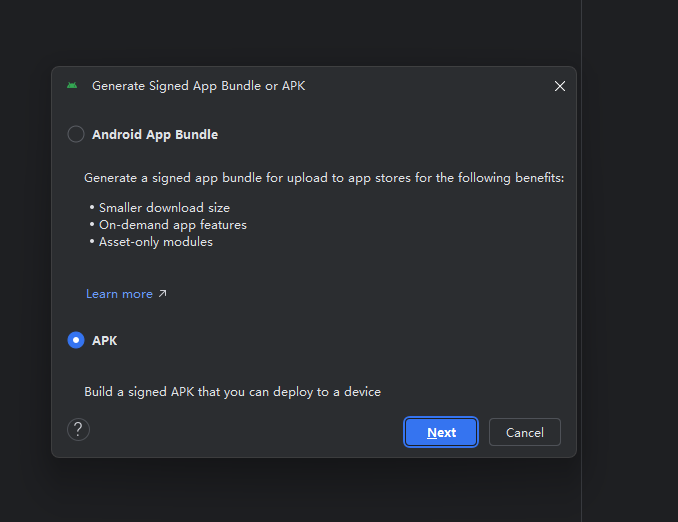
Task: Click the dialog title bar text
Action: pyautogui.click(x=198, y=86)
